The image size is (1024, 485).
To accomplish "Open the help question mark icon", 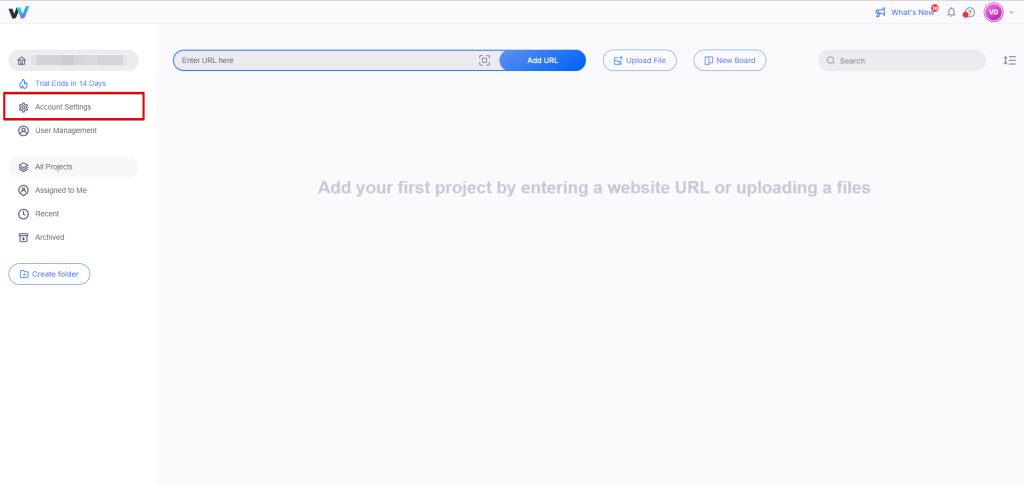I will tap(969, 12).
